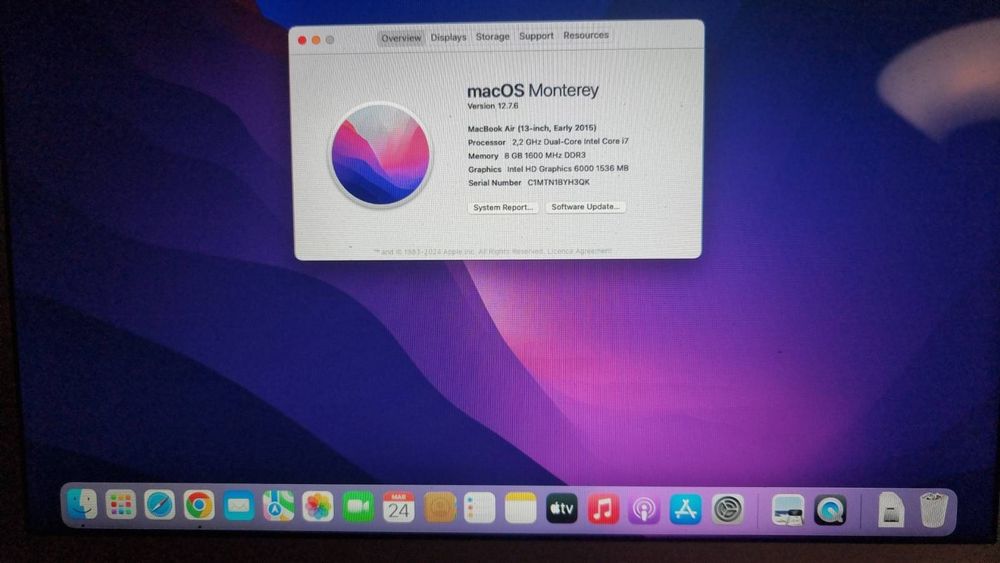The image size is (1000, 563).
Task: Launch the Music app from Dock
Action: click(x=603, y=509)
